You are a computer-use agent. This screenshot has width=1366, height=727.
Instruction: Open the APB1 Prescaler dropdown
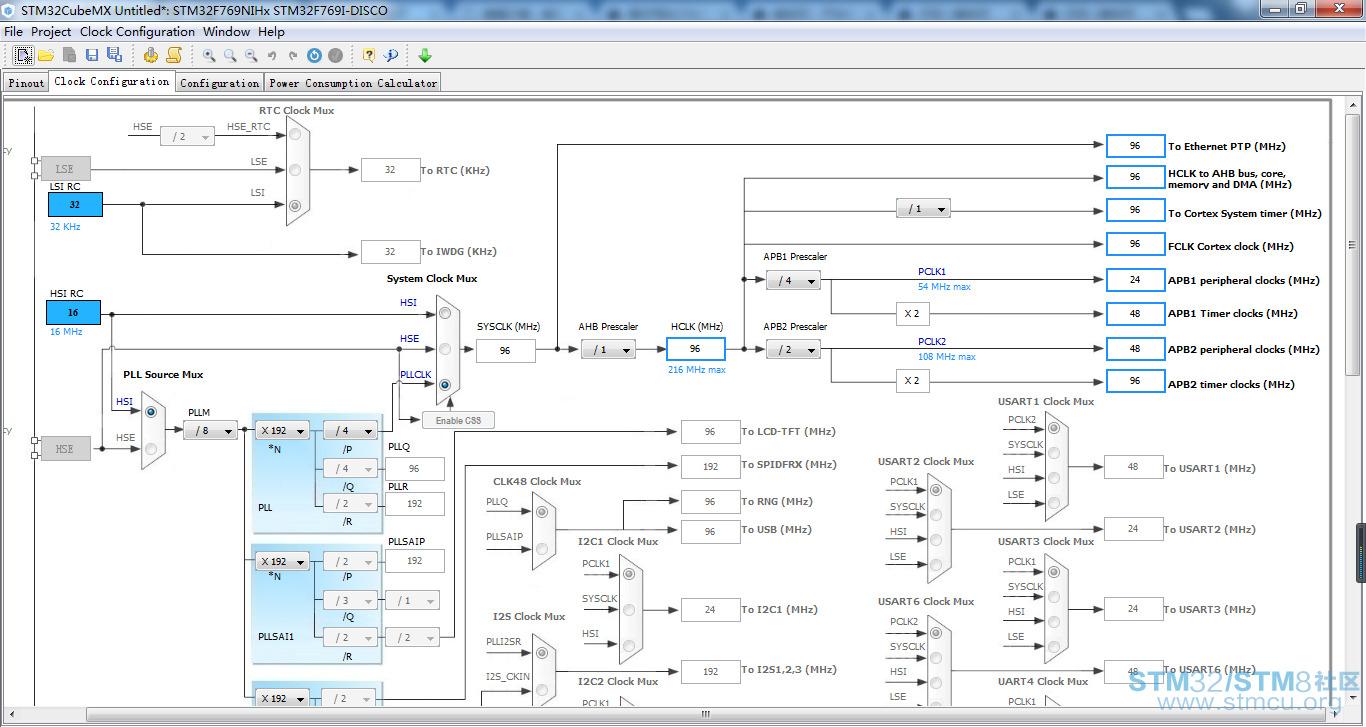[x=793, y=281]
